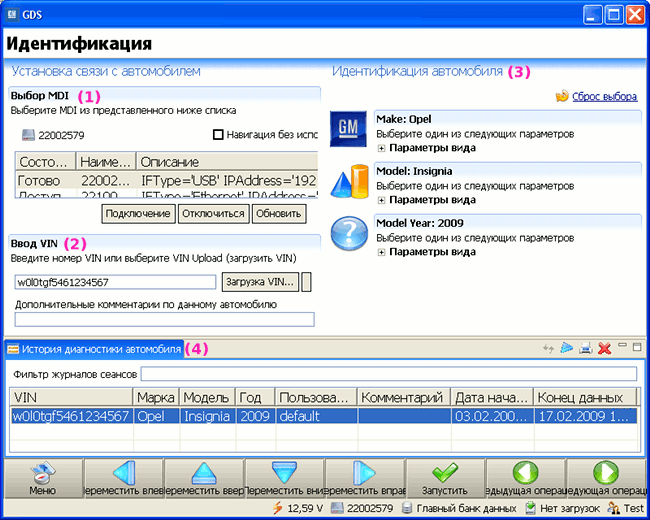Click the green checkmark Запустить button
This screenshot has height=520, width=650.
[445, 478]
